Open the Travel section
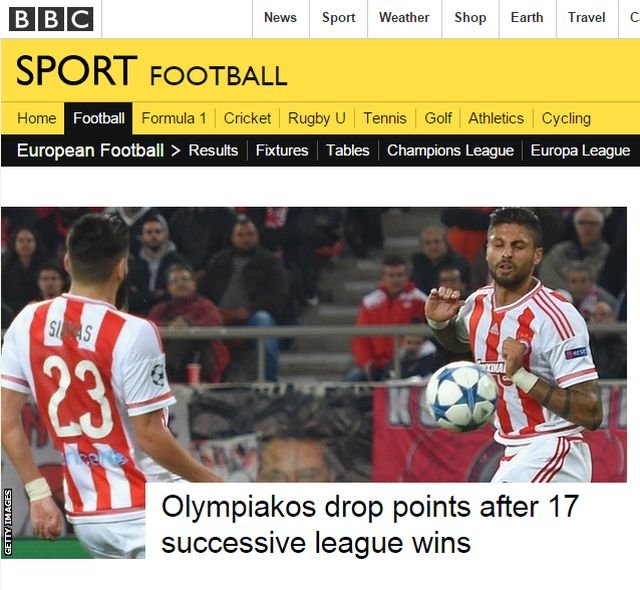The height and width of the screenshot is (590, 640). pyautogui.click(x=587, y=18)
